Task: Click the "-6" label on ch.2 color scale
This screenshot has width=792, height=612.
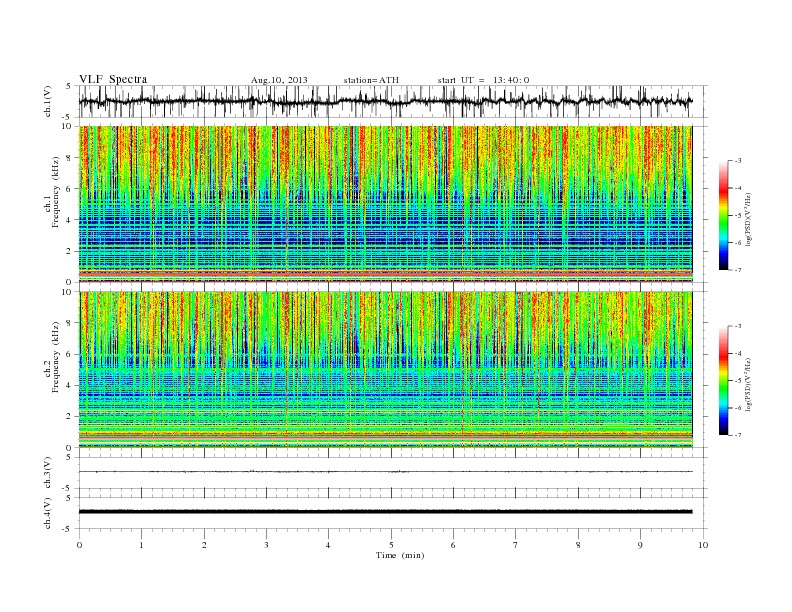Action: (x=738, y=408)
